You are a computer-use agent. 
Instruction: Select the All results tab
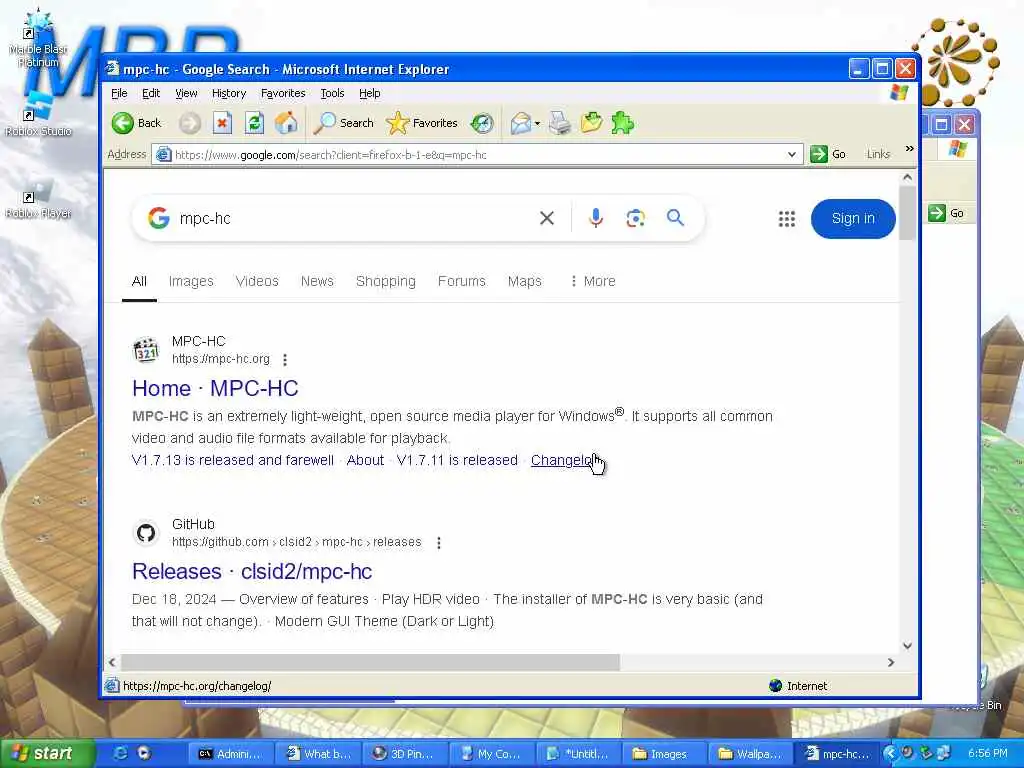[139, 281]
